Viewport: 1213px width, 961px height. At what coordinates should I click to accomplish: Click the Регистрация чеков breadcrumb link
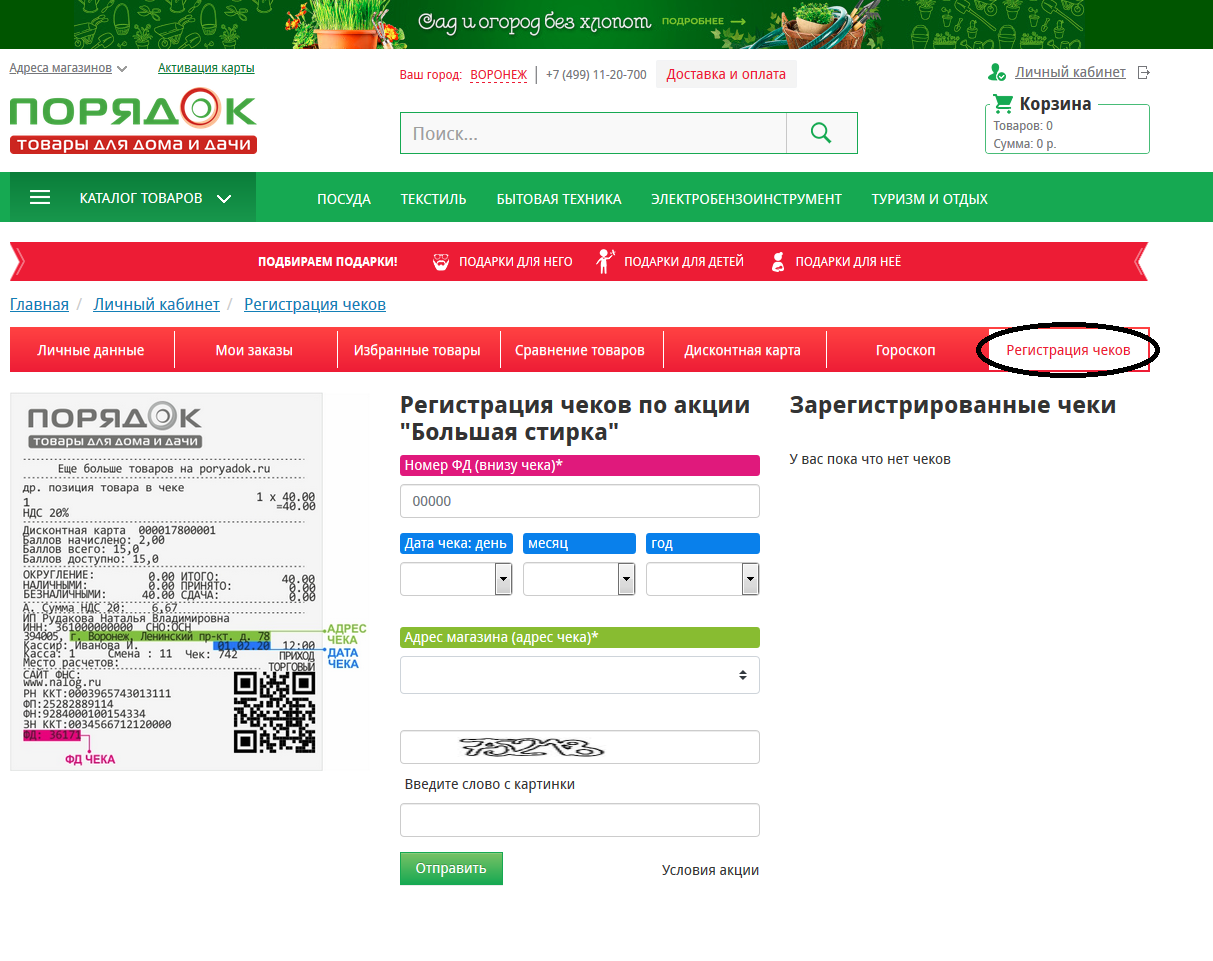tap(315, 304)
